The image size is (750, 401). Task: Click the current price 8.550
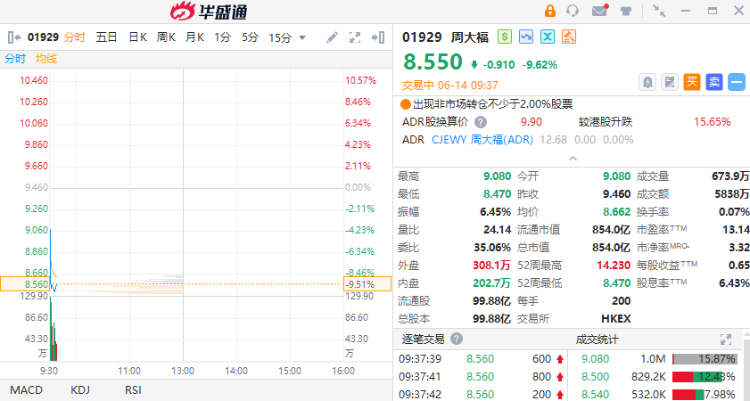coord(433,62)
